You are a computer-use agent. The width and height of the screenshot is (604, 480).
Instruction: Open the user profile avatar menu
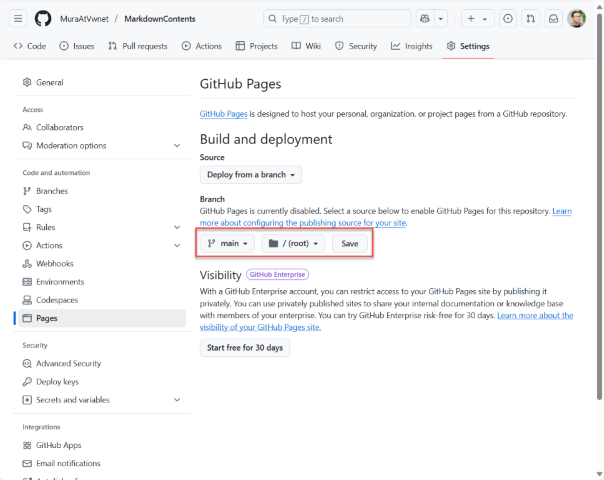click(576, 18)
